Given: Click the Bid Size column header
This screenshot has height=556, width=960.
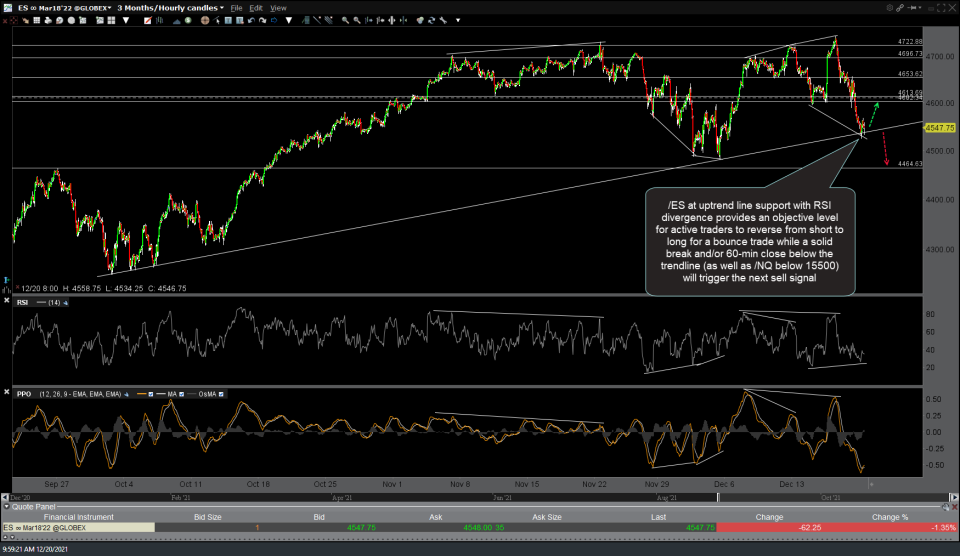Looking at the screenshot, I should pyautogui.click(x=208, y=517).
